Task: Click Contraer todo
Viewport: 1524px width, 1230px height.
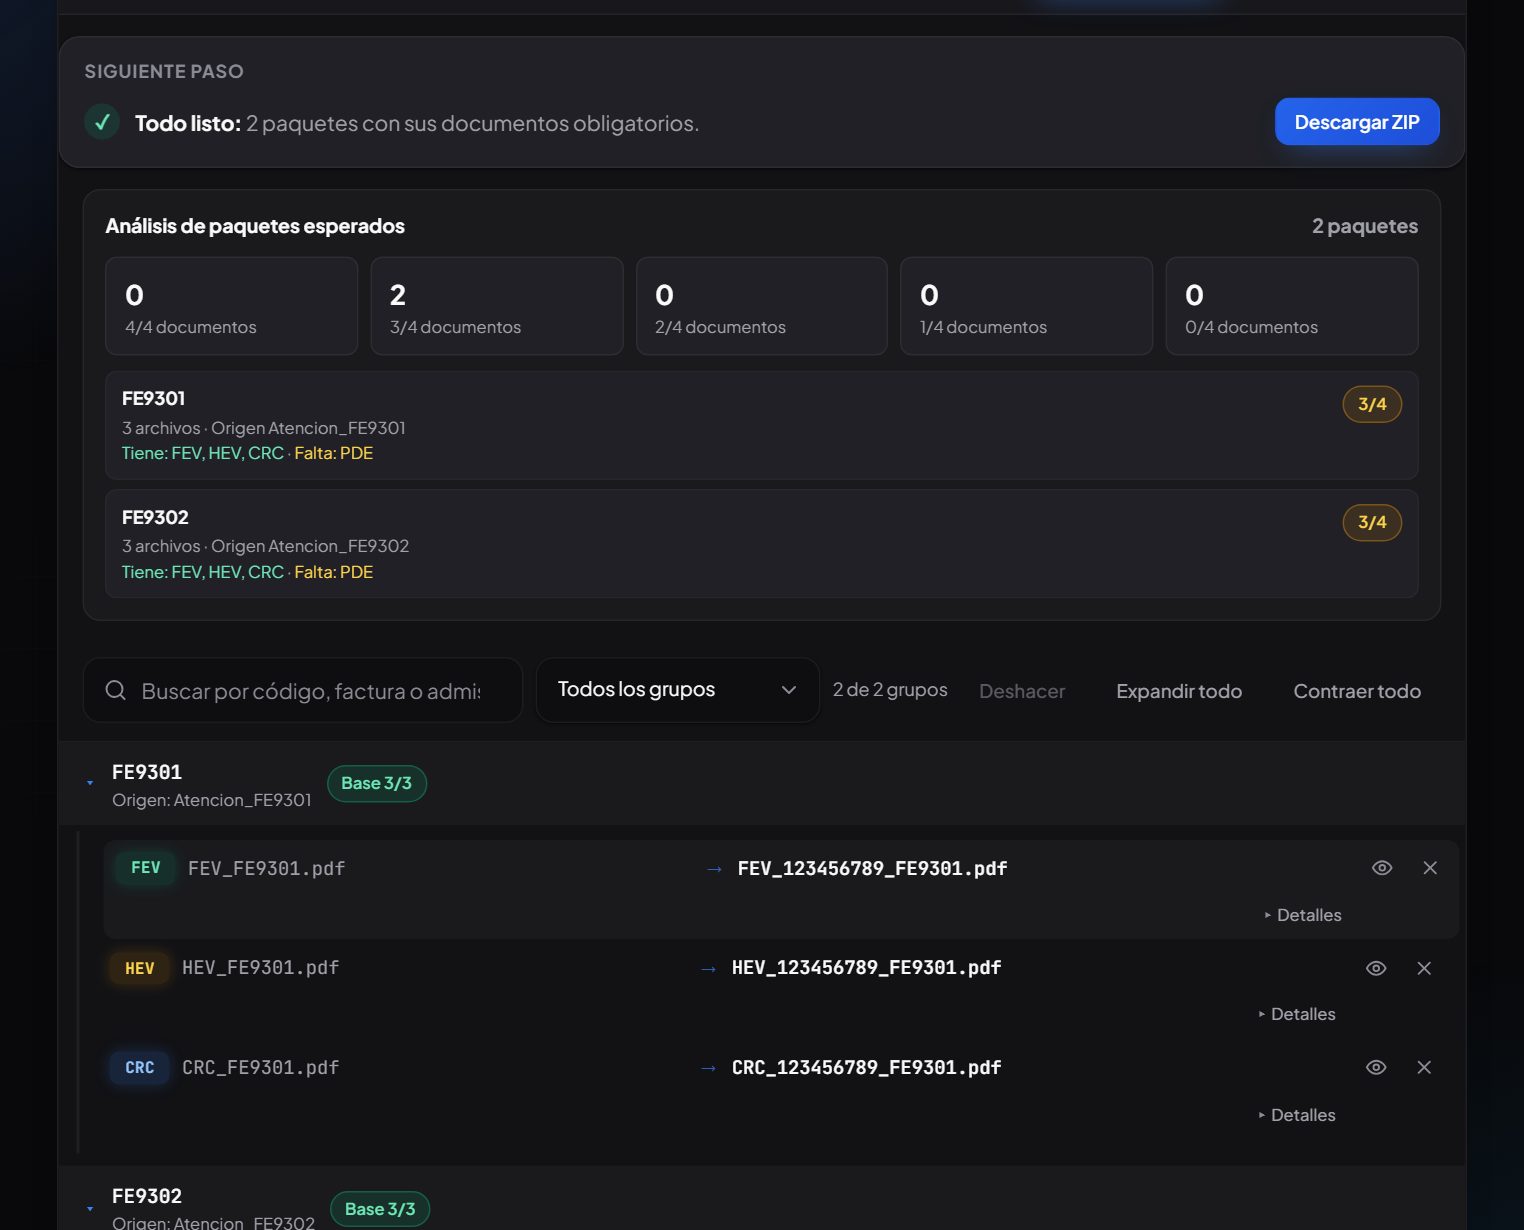Action: coord(1357,691)
